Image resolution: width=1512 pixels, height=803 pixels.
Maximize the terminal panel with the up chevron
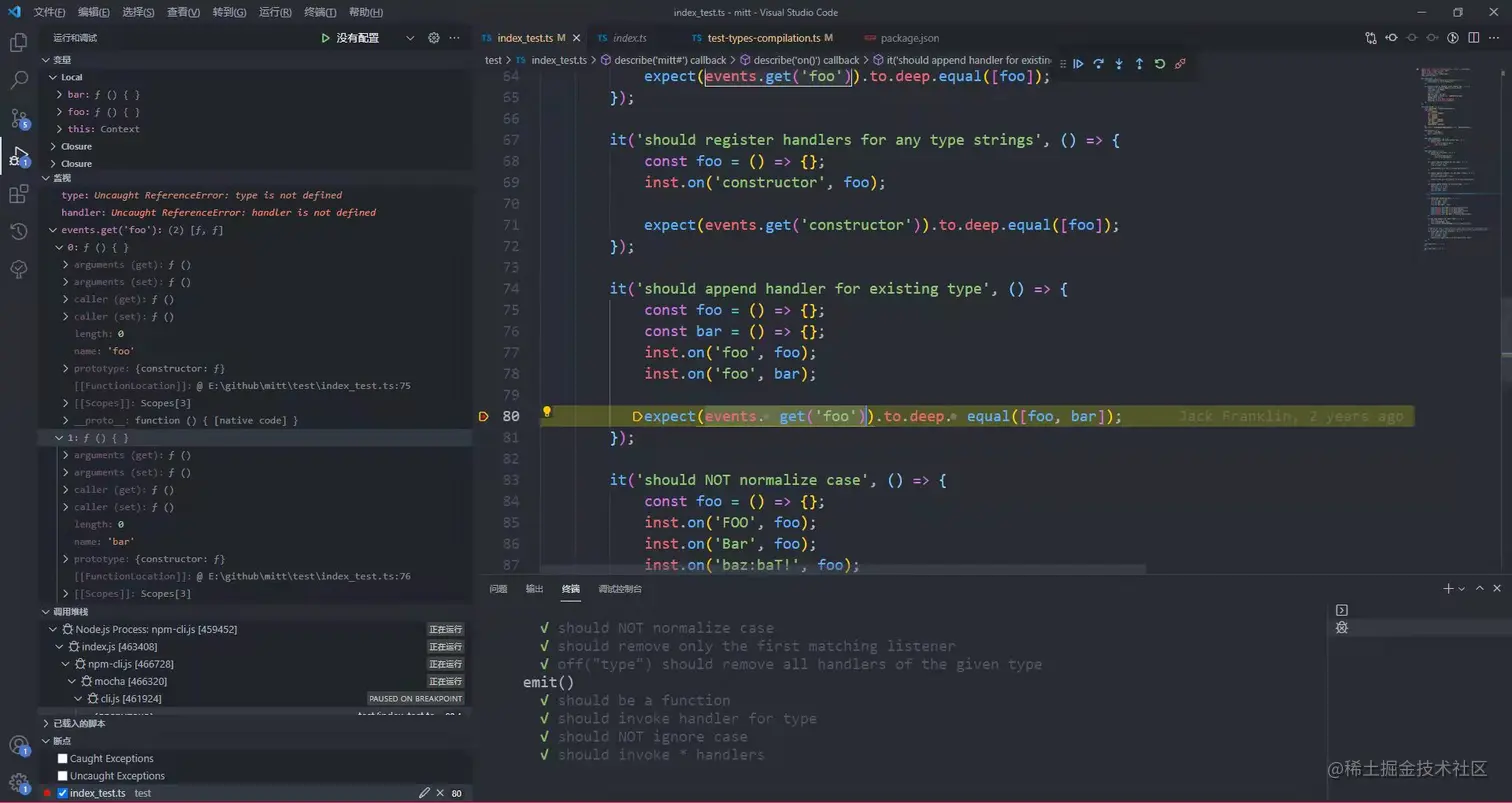(1480, 589)
